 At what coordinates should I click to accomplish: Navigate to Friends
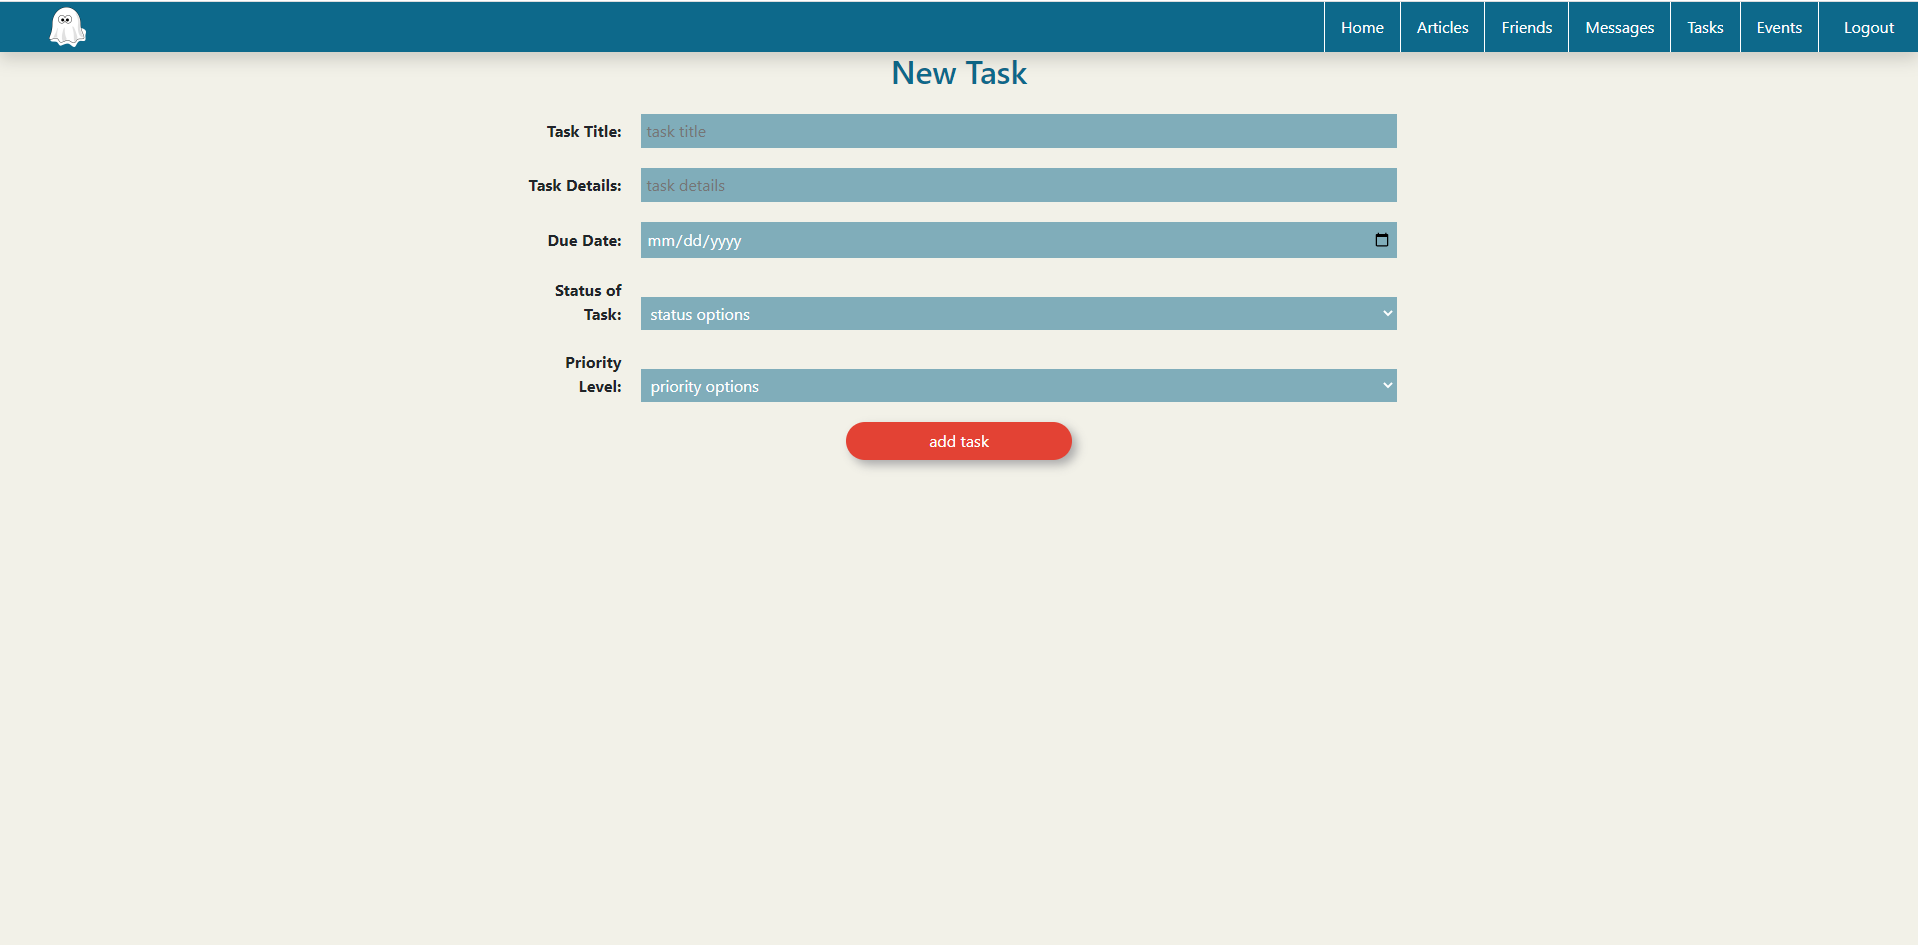(x=1526, y=27)
